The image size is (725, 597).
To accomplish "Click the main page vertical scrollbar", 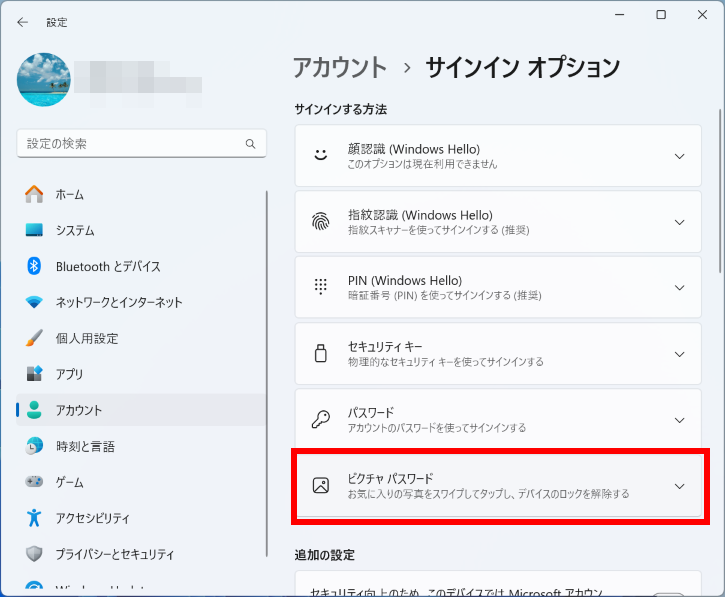I will coord(720,191).
